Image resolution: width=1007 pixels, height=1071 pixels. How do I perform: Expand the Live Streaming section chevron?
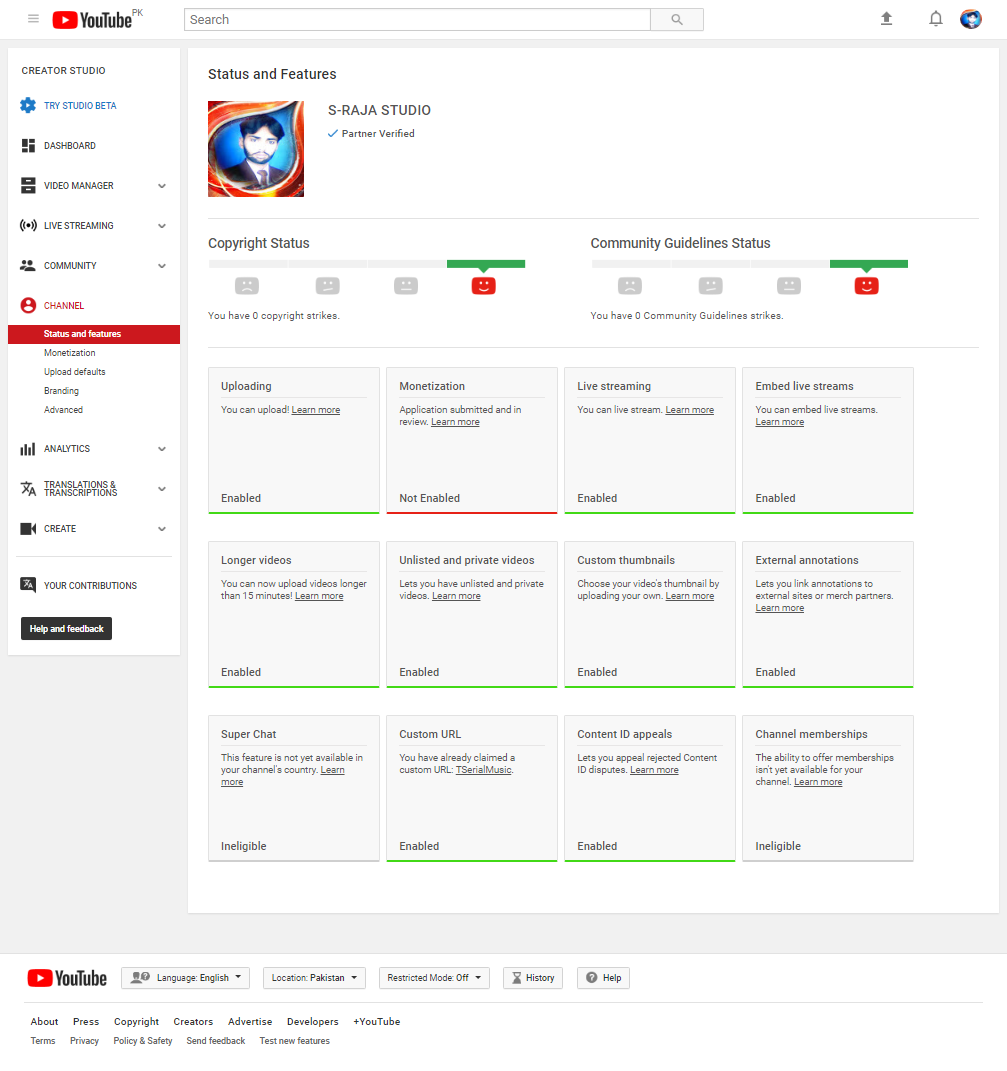pos(162,226)
